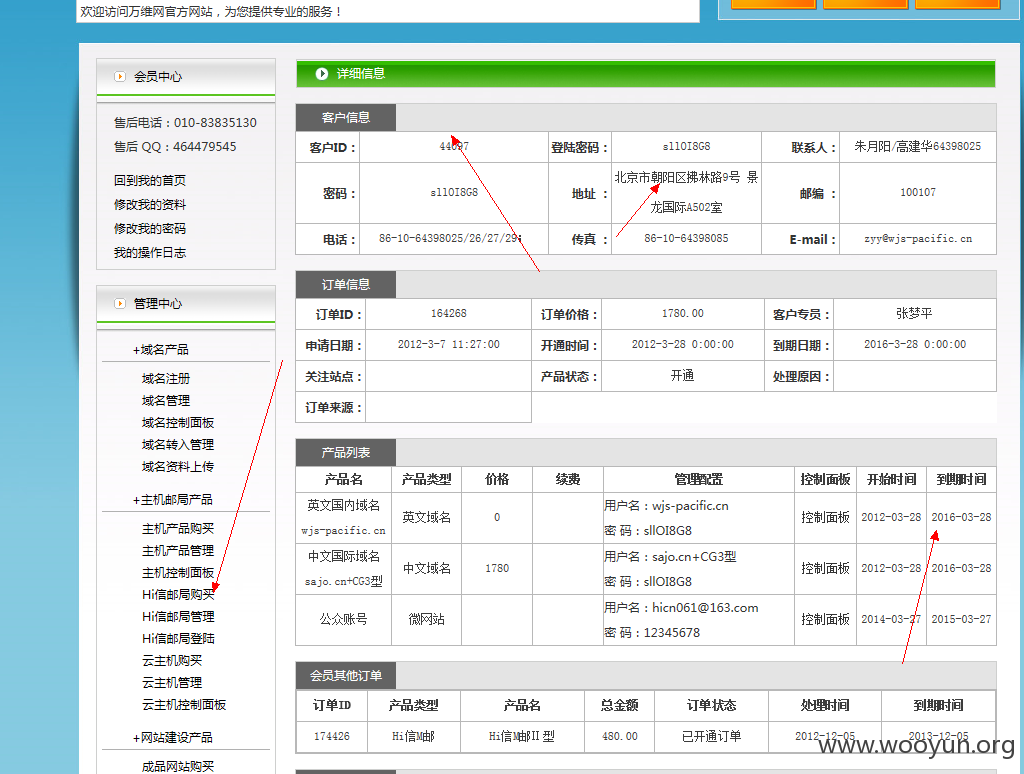
Task: Open 域名转入管理
Action: [x=178, y=445]
